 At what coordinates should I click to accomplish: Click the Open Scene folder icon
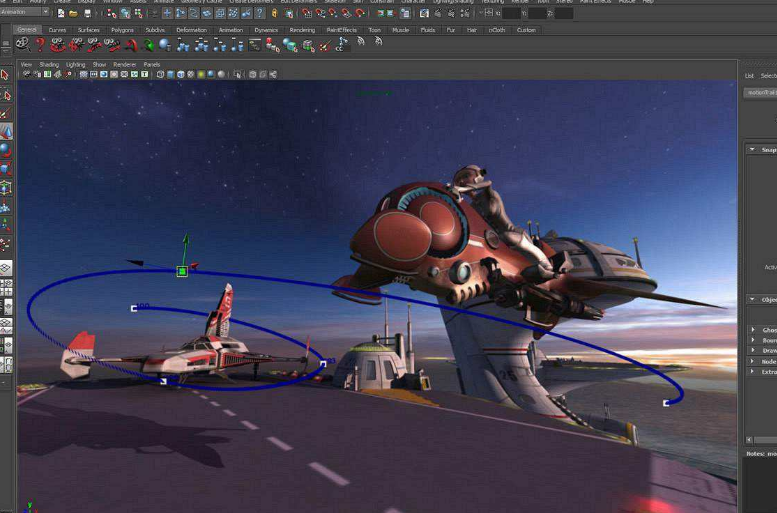(x=73, y=13)
